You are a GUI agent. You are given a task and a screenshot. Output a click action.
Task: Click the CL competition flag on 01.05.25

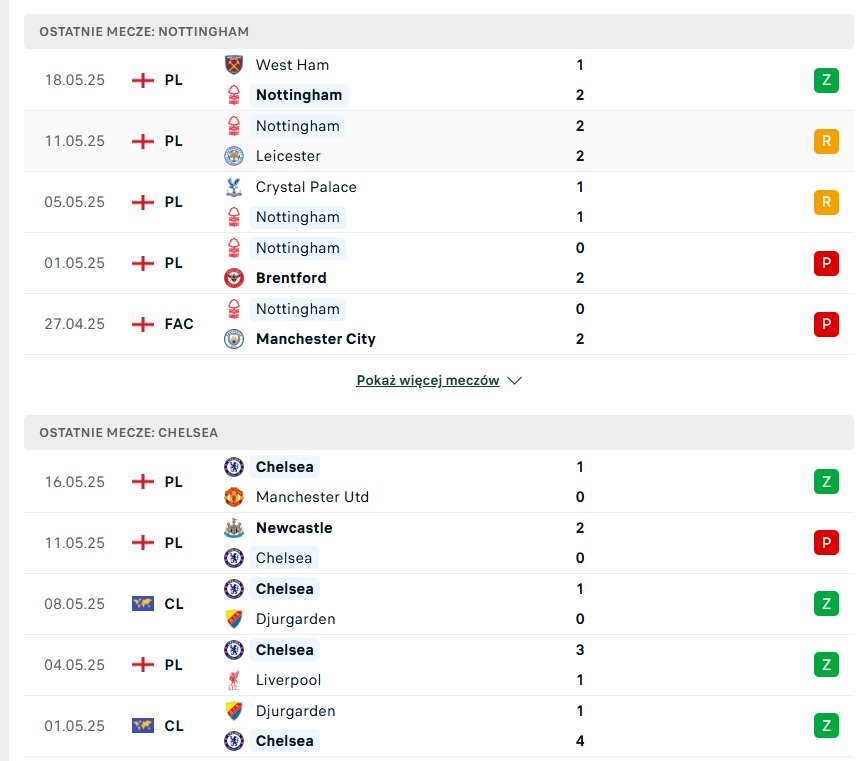coord(143,726)
